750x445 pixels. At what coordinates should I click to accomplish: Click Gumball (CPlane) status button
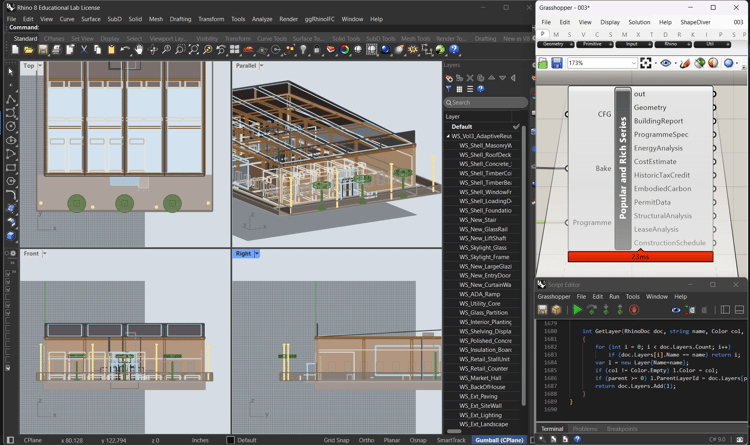click(x=499, y=440)
